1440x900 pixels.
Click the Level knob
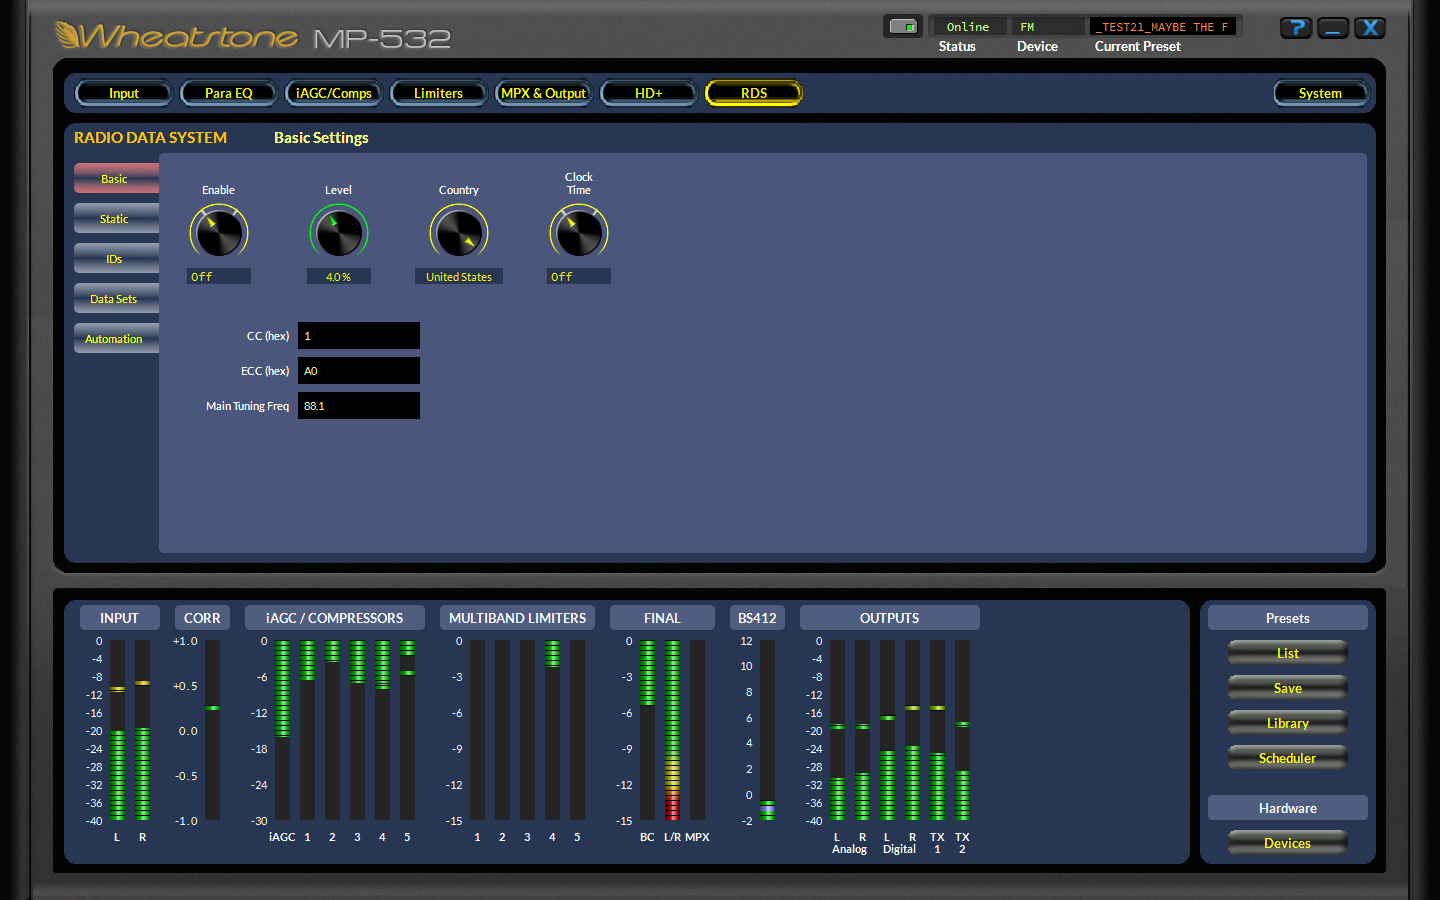339,232
